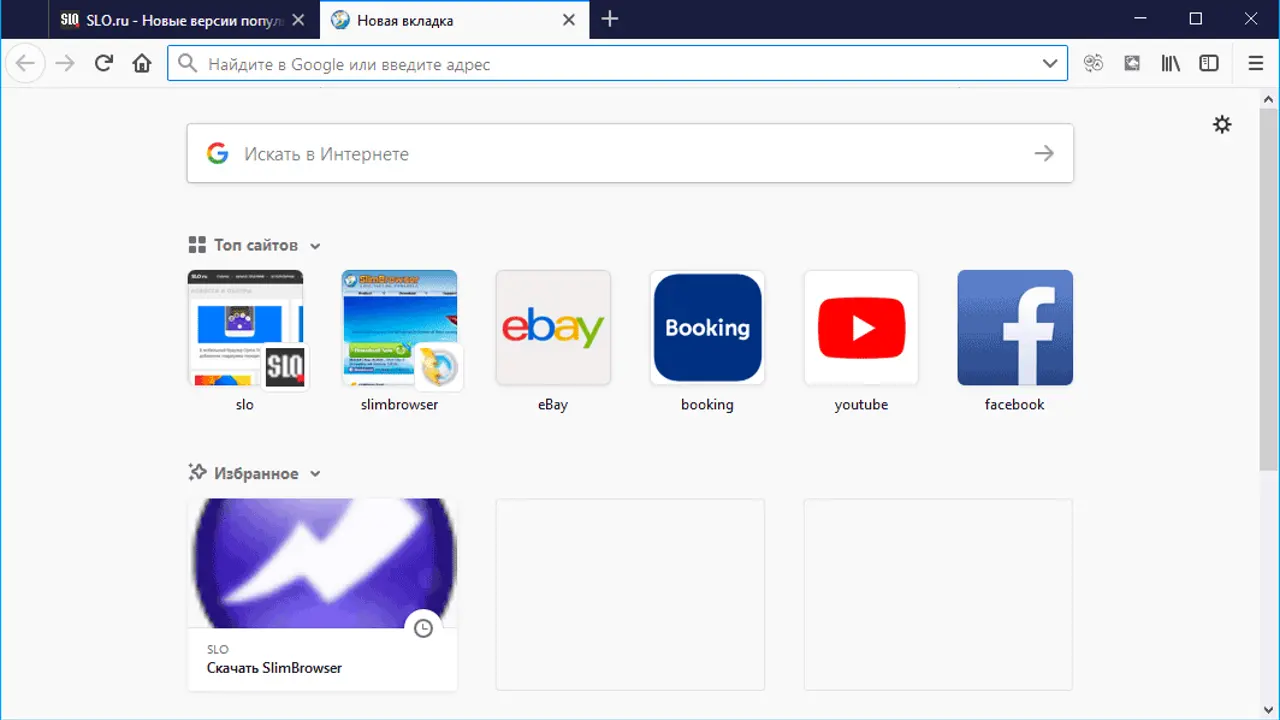Collapse the Топ сайтов section
1280x720 pixels.
[315, 246]
